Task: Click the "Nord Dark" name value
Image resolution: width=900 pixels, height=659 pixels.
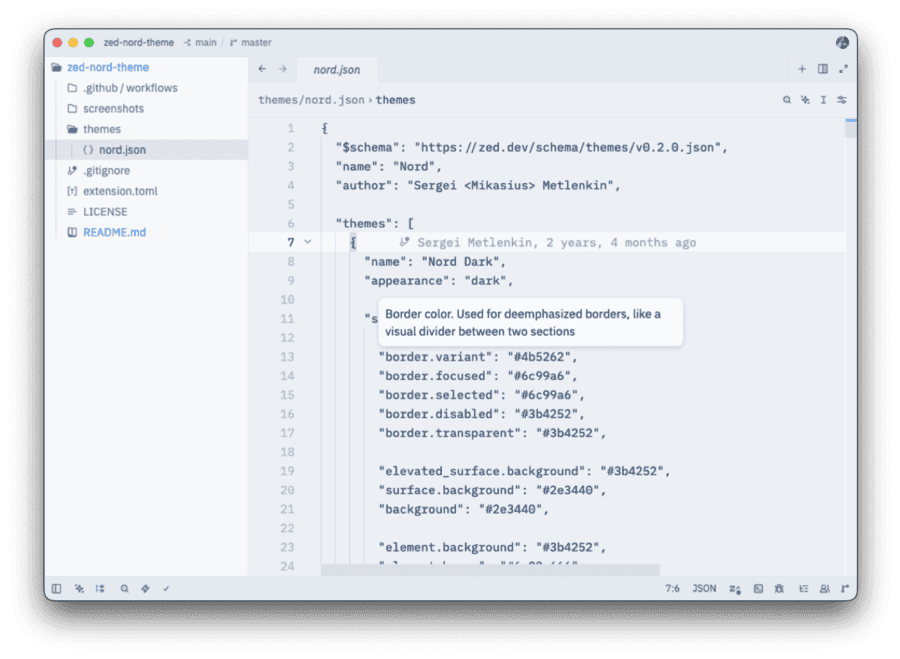Action: coord(460,262)
